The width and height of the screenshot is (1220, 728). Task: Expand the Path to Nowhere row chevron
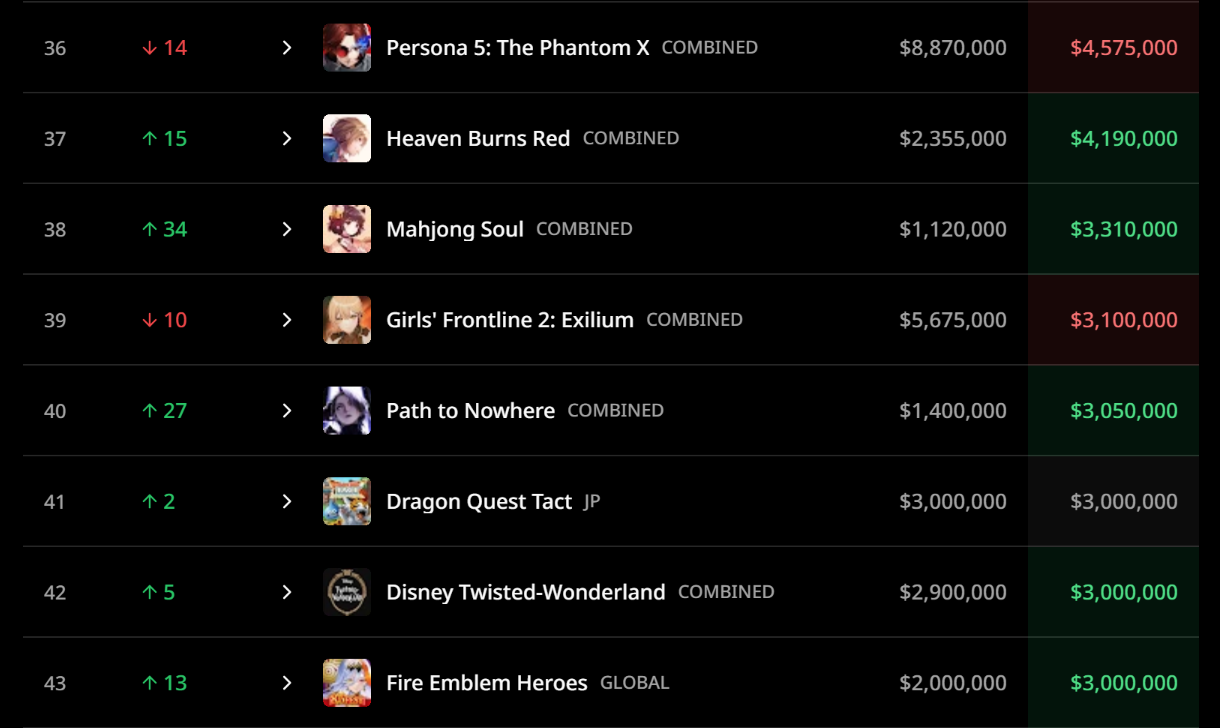point(287,411)
